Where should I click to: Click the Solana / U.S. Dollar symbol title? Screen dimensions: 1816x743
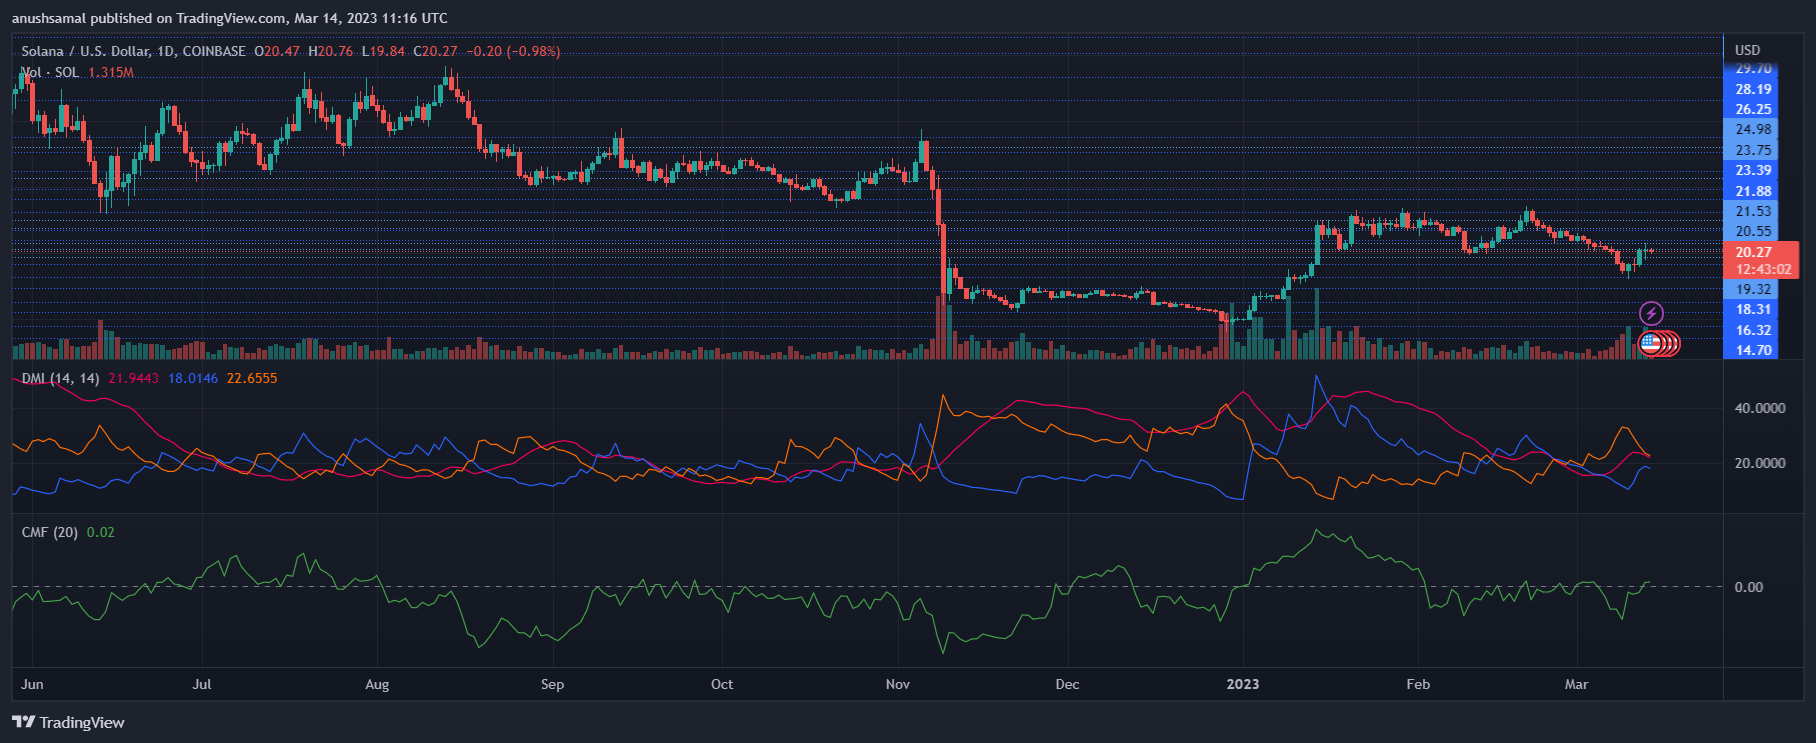pos(133,51)
